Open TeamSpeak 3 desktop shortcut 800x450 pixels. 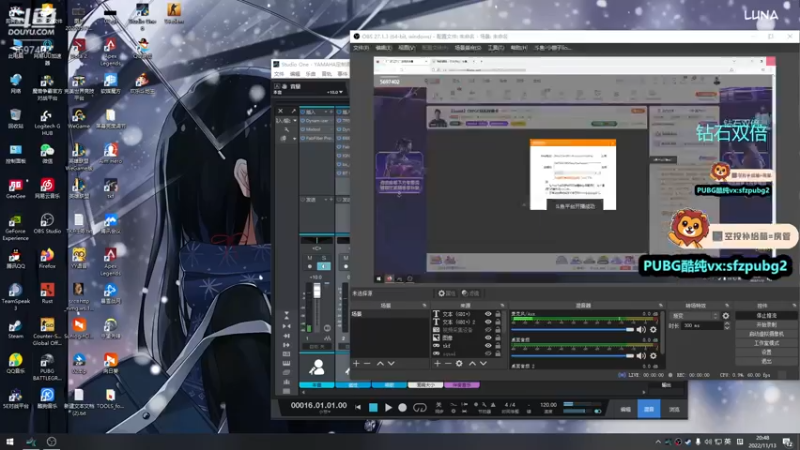pos(15,297)
